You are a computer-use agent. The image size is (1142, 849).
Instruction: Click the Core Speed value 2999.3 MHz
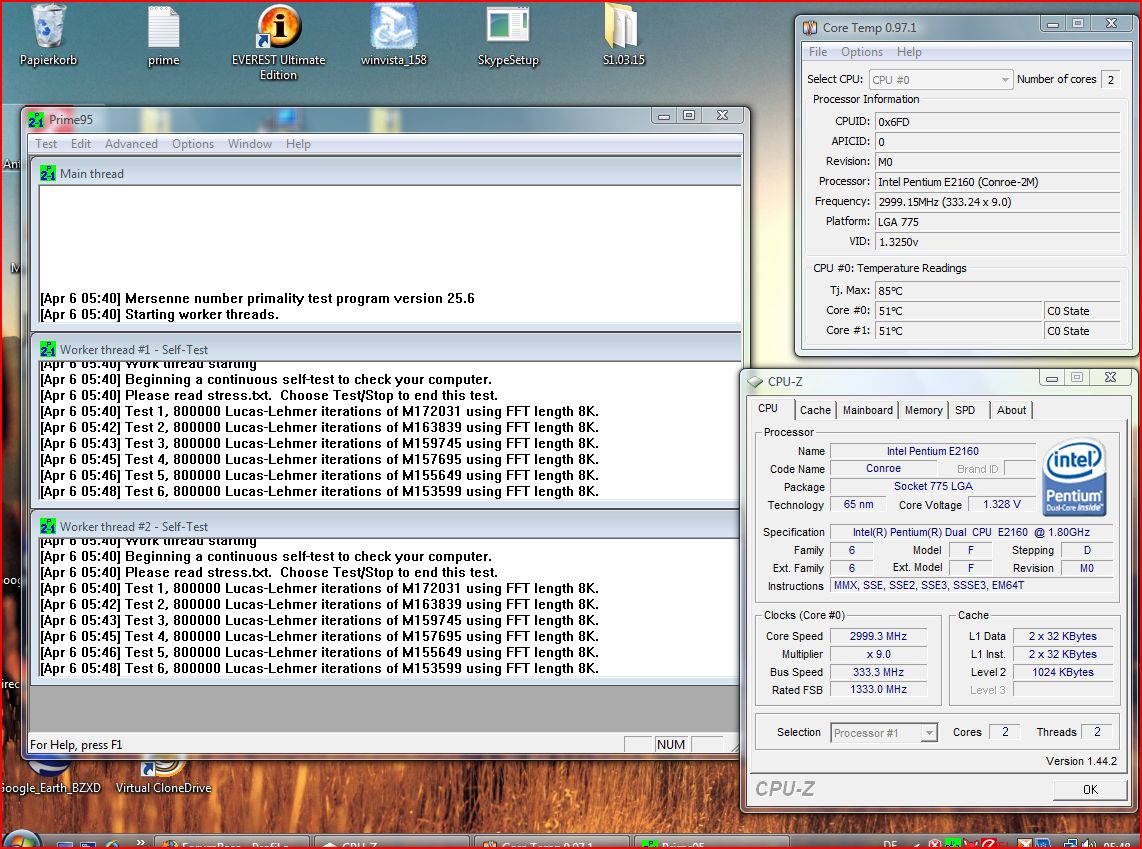pyautogui.click(x=878, y=636)
